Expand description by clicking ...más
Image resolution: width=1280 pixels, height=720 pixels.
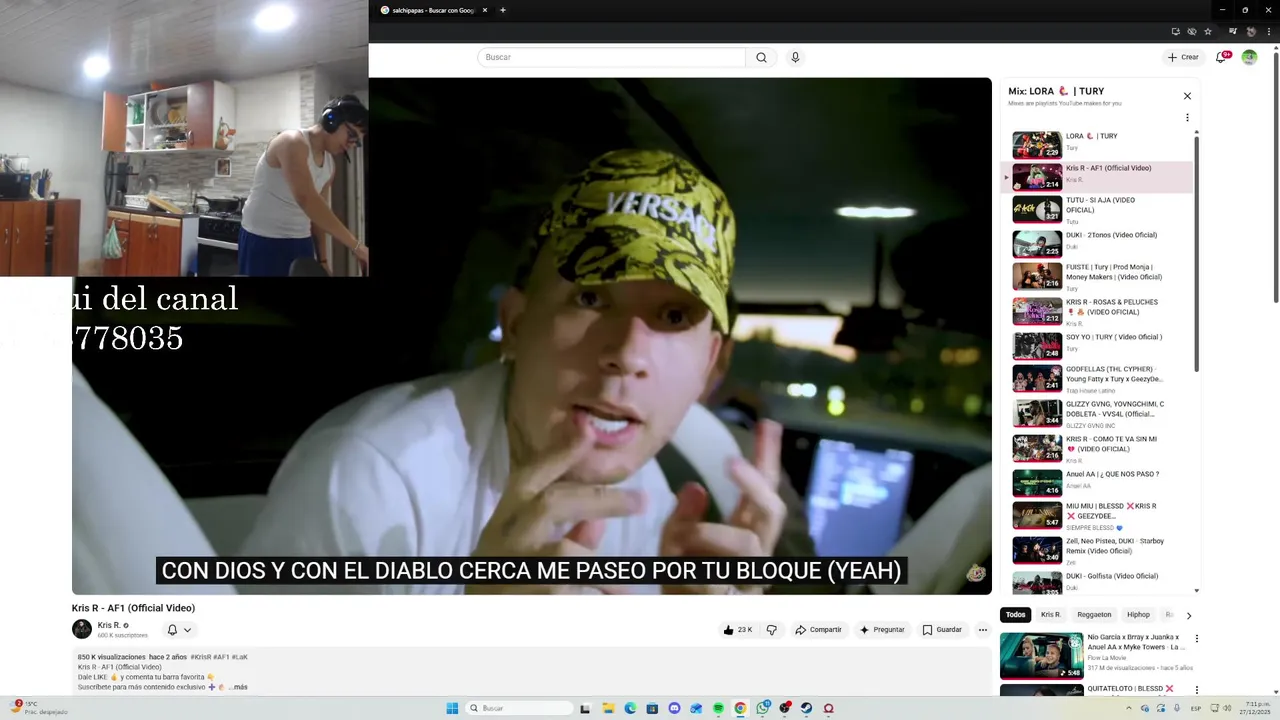click(x=238, y=687)
